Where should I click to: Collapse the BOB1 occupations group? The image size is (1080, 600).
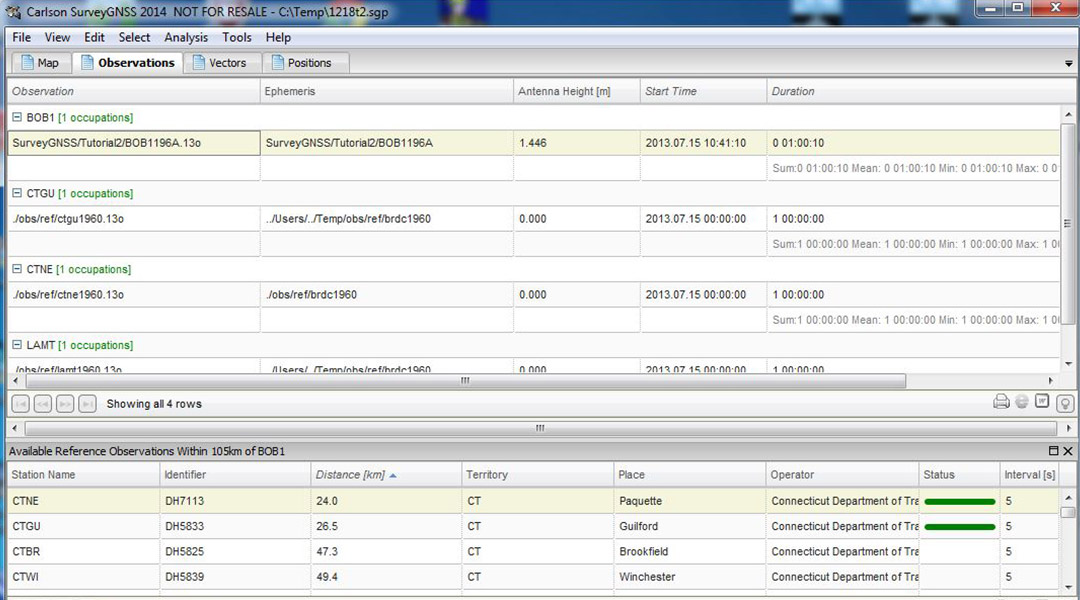pos(17,118)
